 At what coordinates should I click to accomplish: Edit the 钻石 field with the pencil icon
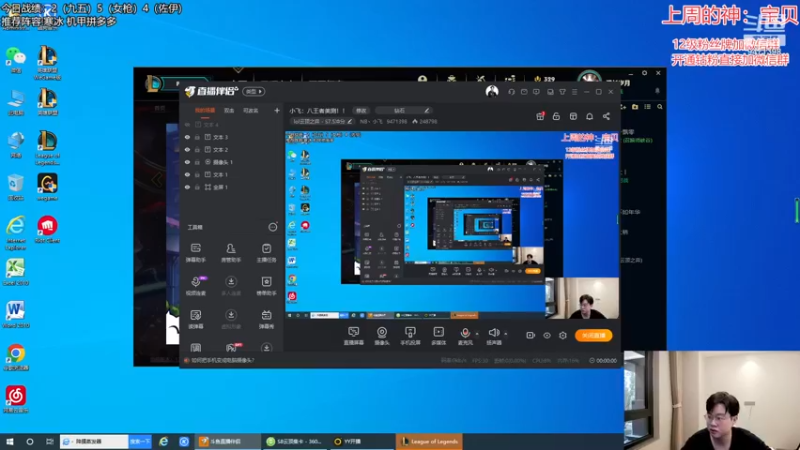coord(427,110)
